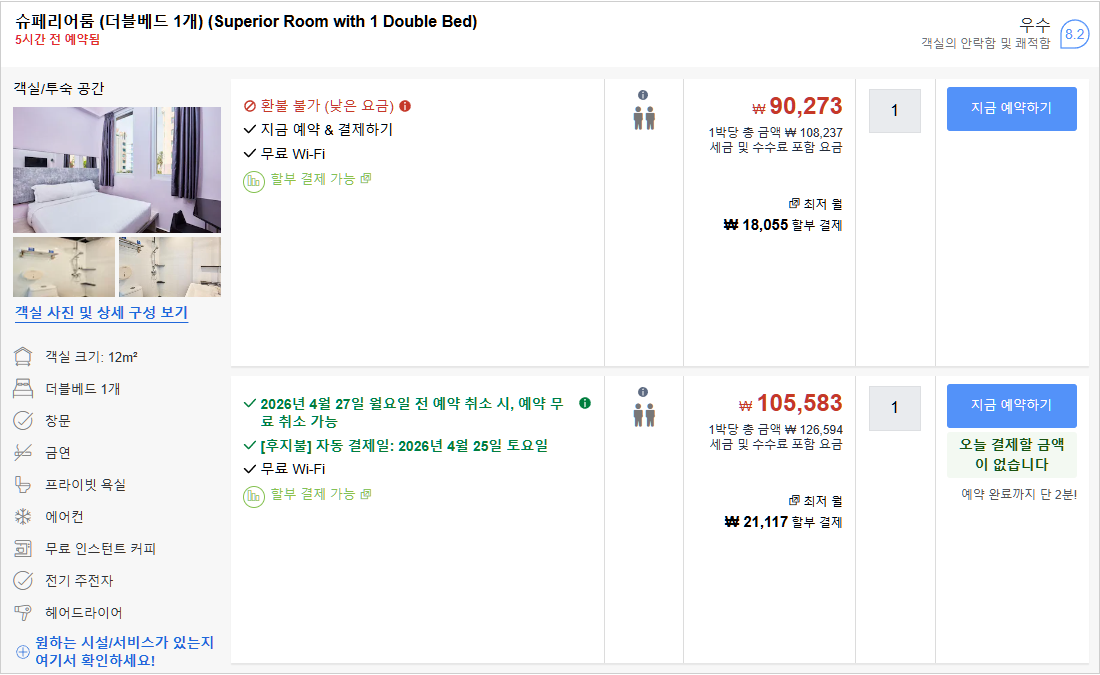This screenshot has height=675, width=1100.
Task: Click the occupancy info icon in the ₩90,273 row
Action: 643,95
